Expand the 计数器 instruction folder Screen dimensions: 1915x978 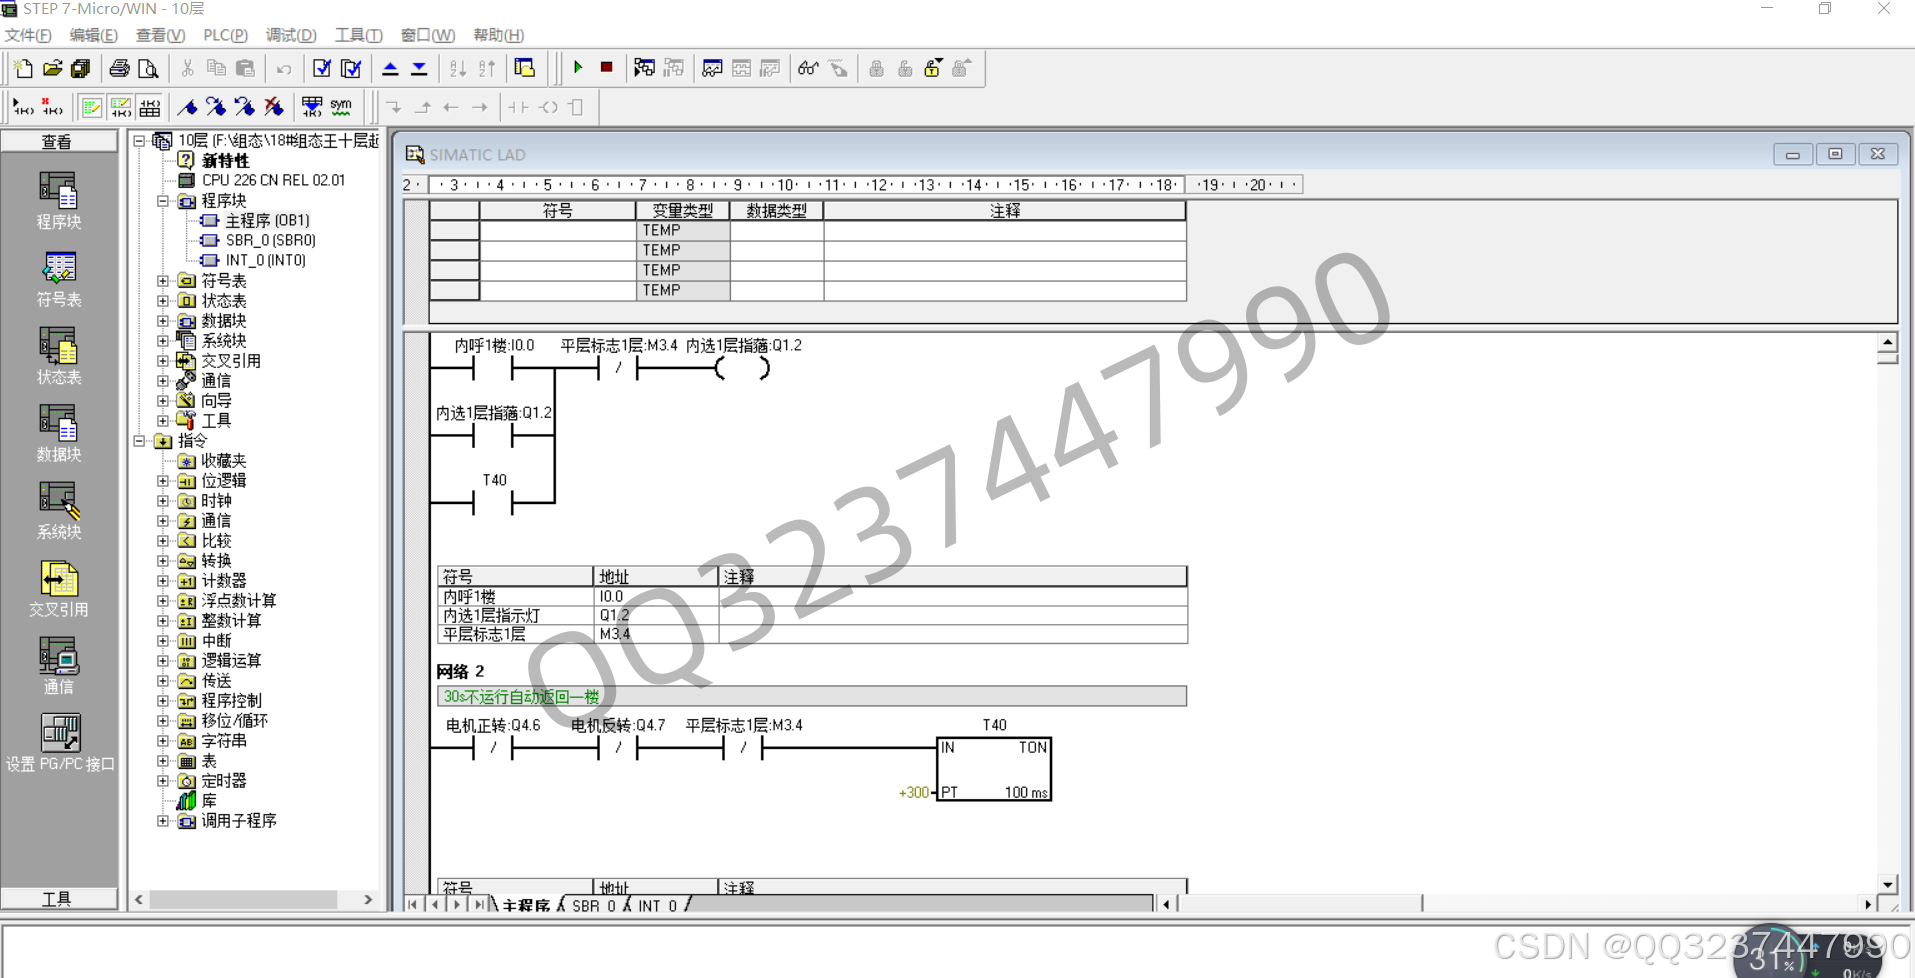pyautogui.click(x=163, y=581)
